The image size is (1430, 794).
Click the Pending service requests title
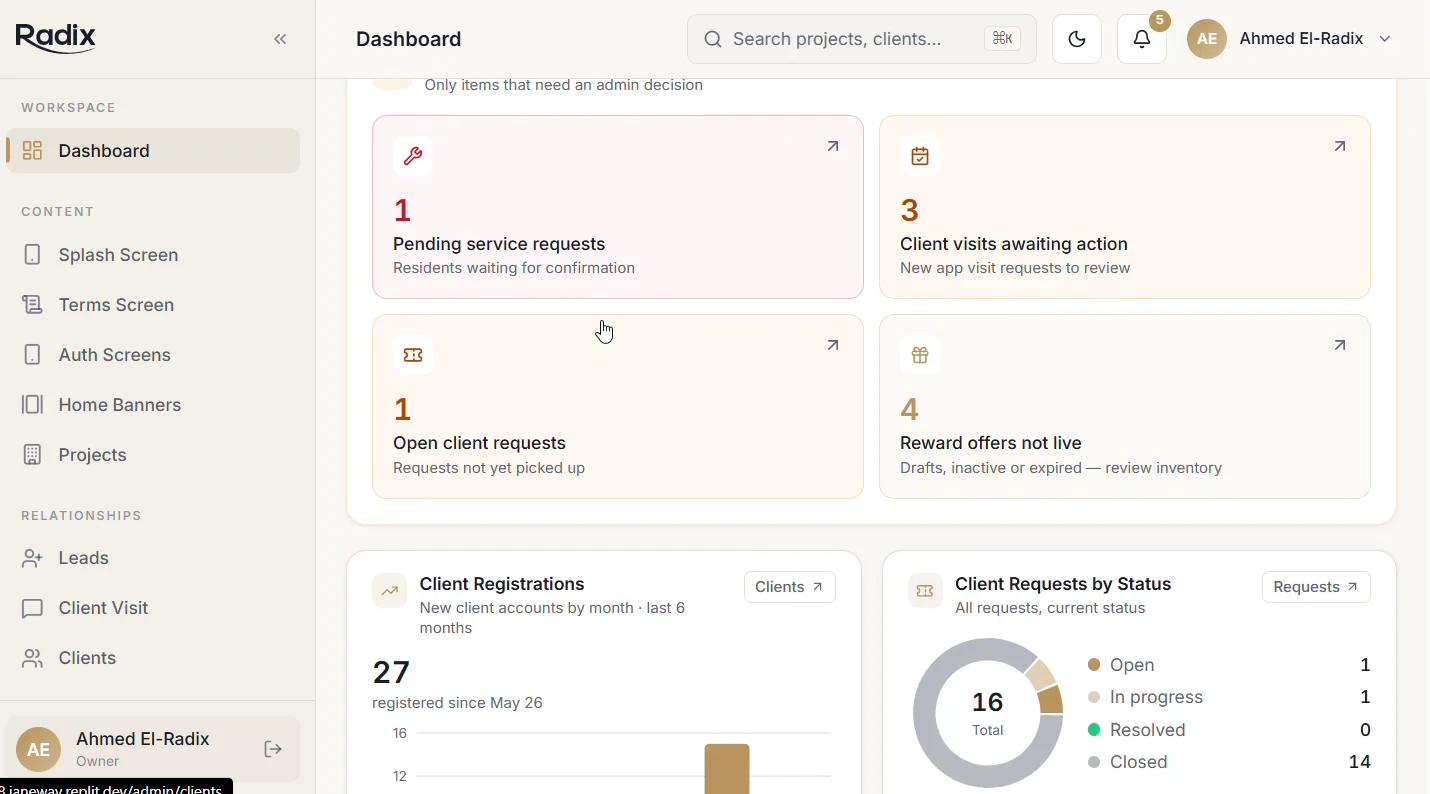click(499, 244)
